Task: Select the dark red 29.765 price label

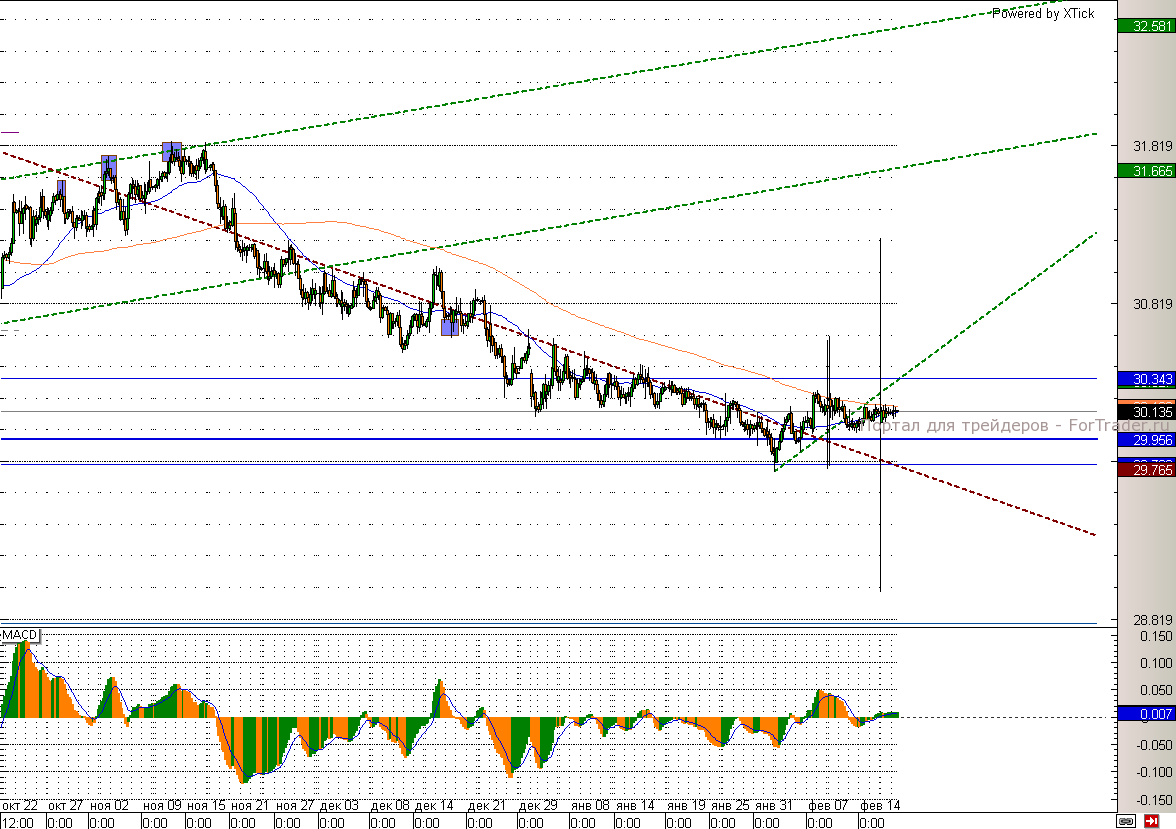Action: [1146, 469]
